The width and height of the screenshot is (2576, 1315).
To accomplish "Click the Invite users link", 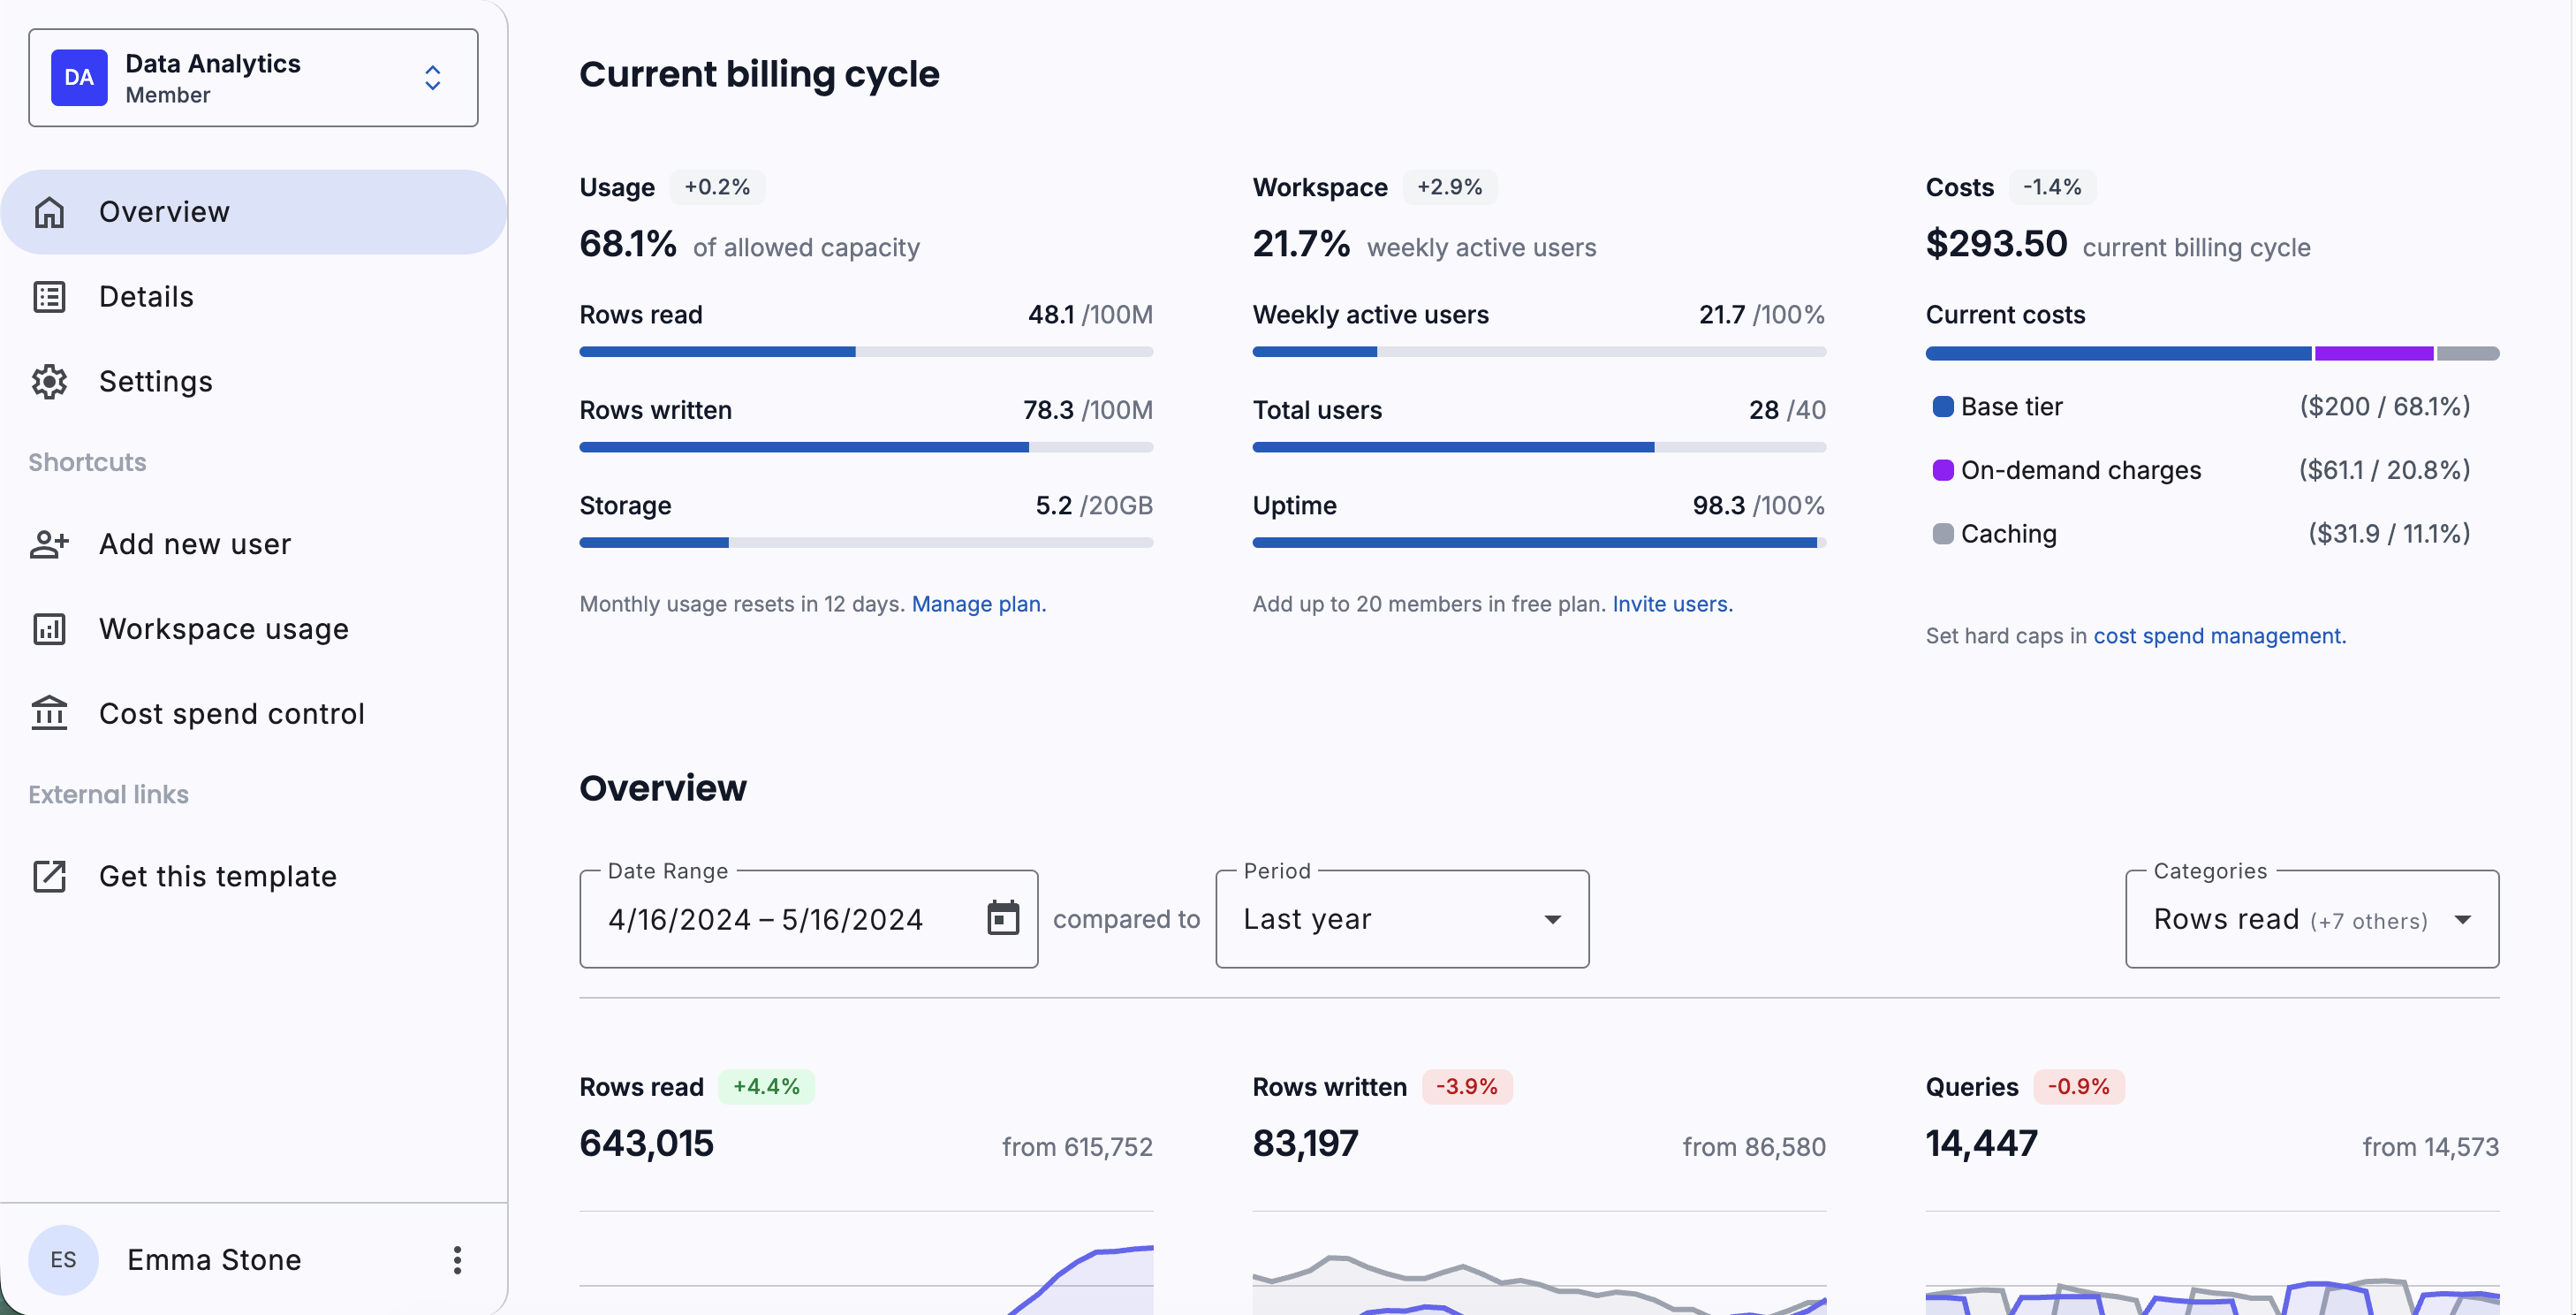I will 1671,604.
